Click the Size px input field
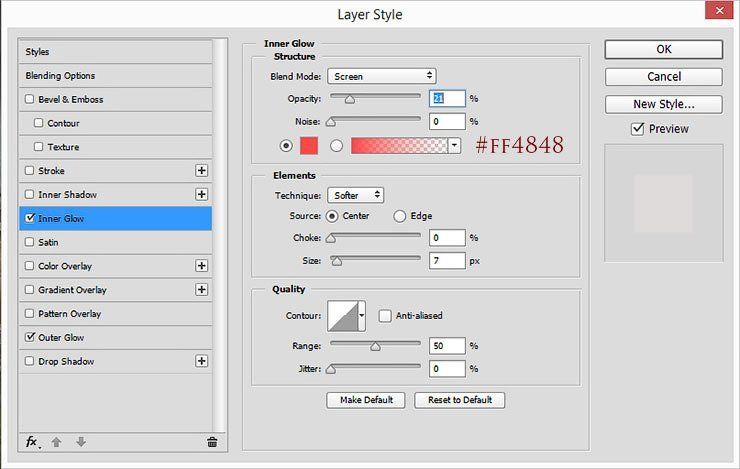The width and height of the screenshot is (740, 469). tap(447, 260)
